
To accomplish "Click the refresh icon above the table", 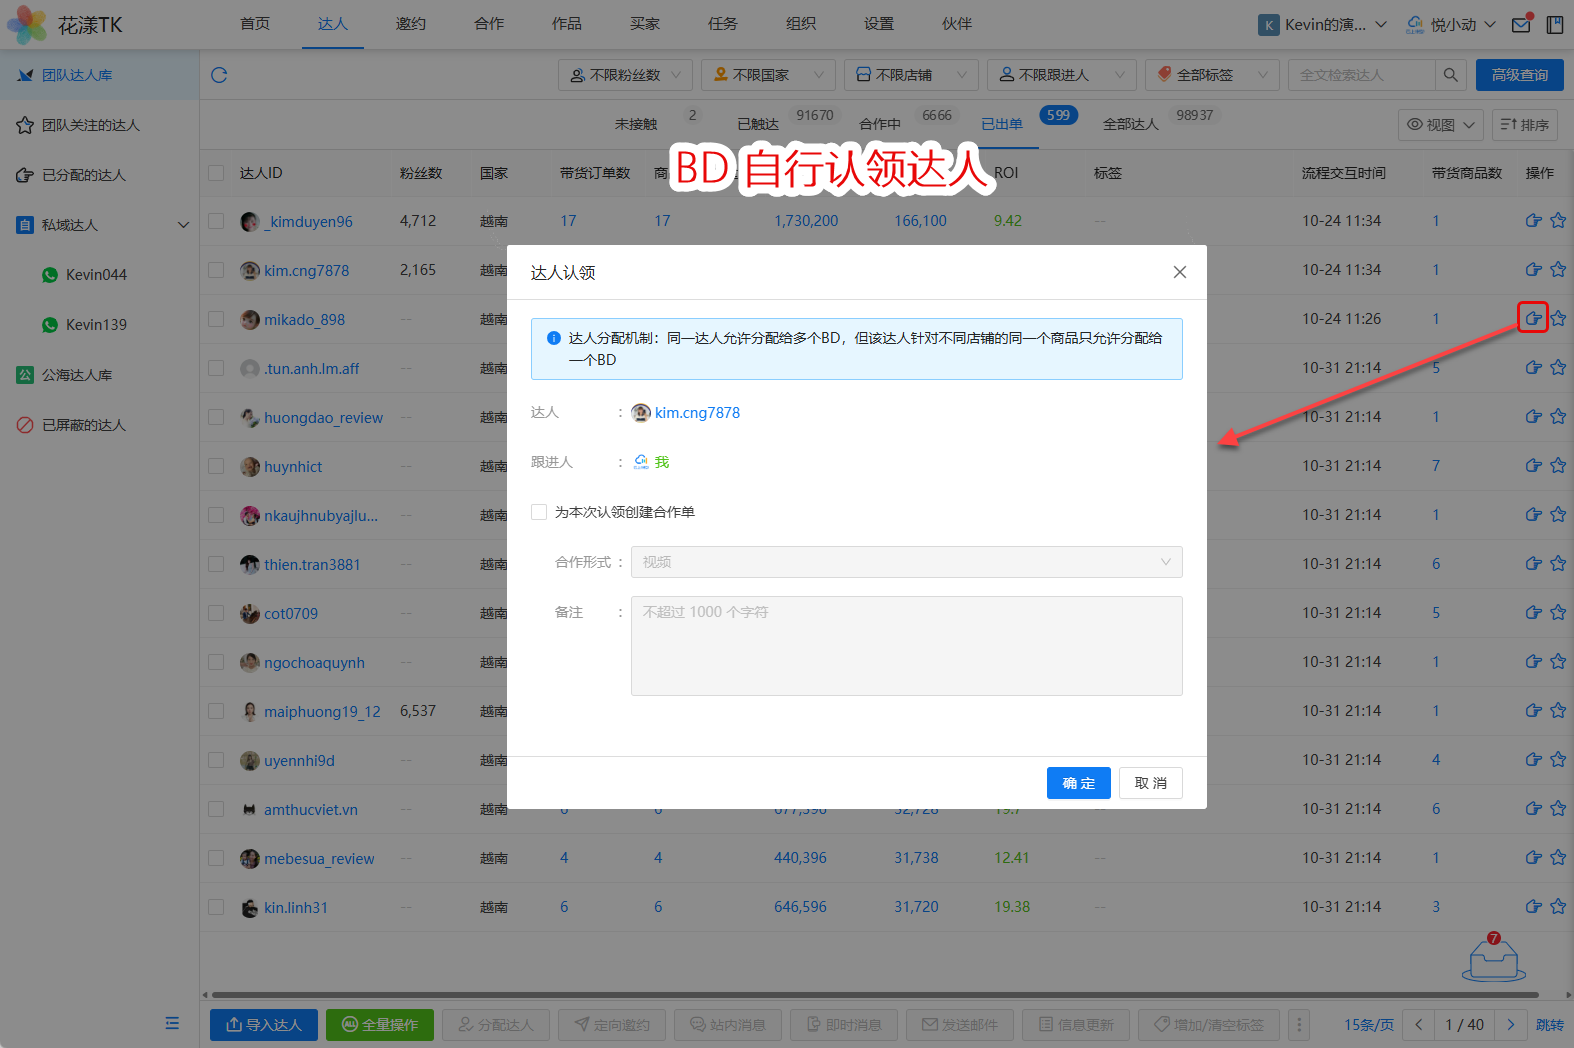I will [x=219, y=75].
